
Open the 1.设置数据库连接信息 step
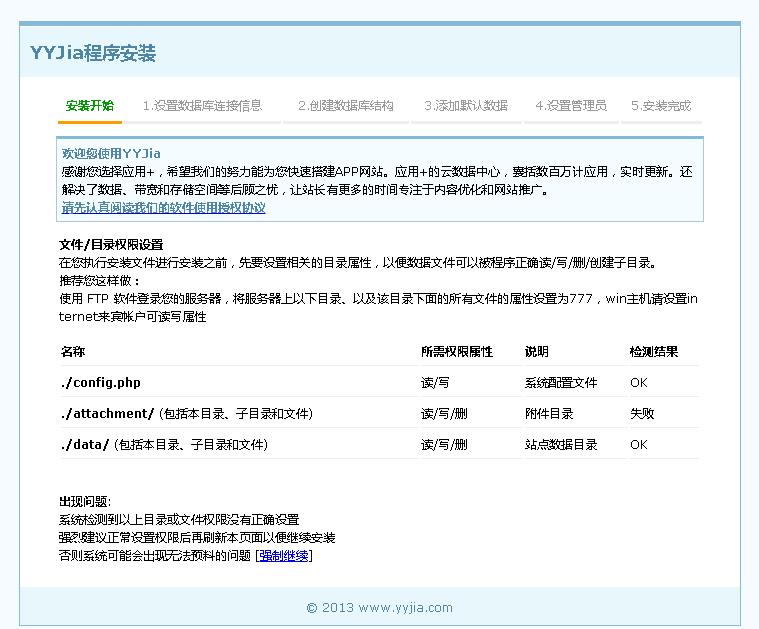pos(202,106)
